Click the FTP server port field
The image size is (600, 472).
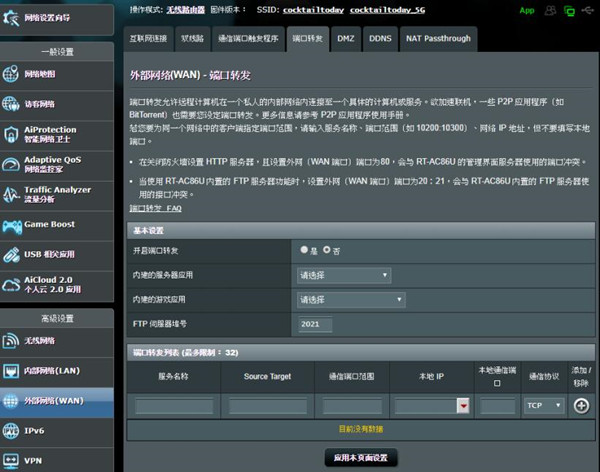(x=315, y=324)
